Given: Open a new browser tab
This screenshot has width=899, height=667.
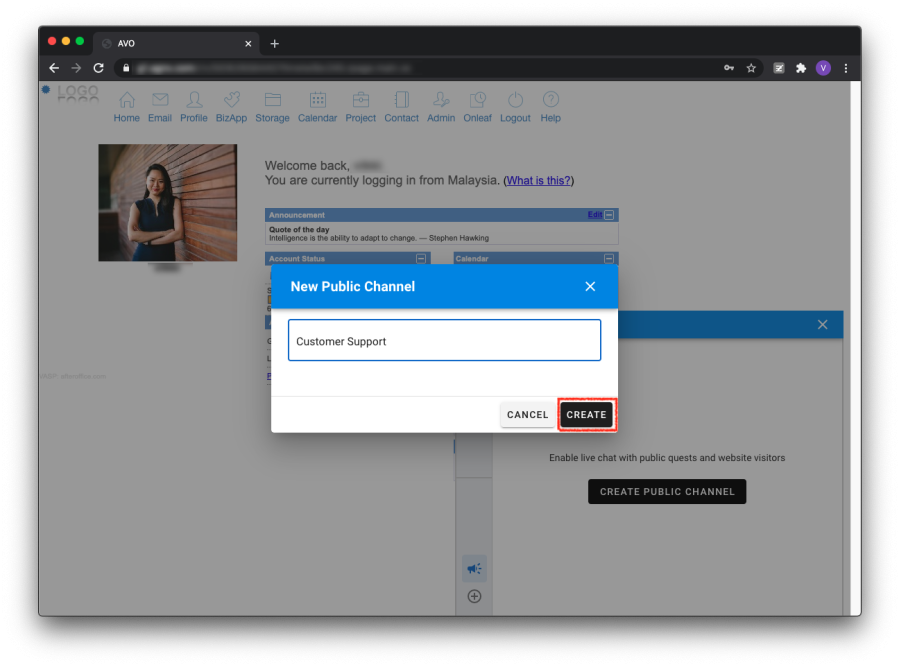Looking at the screenshot, I should click(275, 44).
